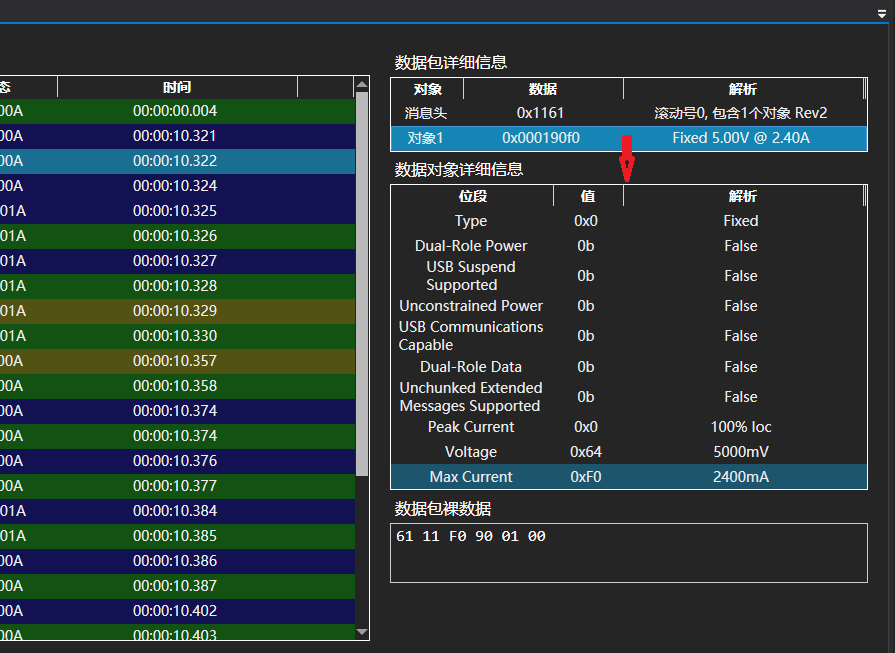The image size is (895, 653).
Task: Select the USB Suspend Supported row
Action: pos(629,276)
